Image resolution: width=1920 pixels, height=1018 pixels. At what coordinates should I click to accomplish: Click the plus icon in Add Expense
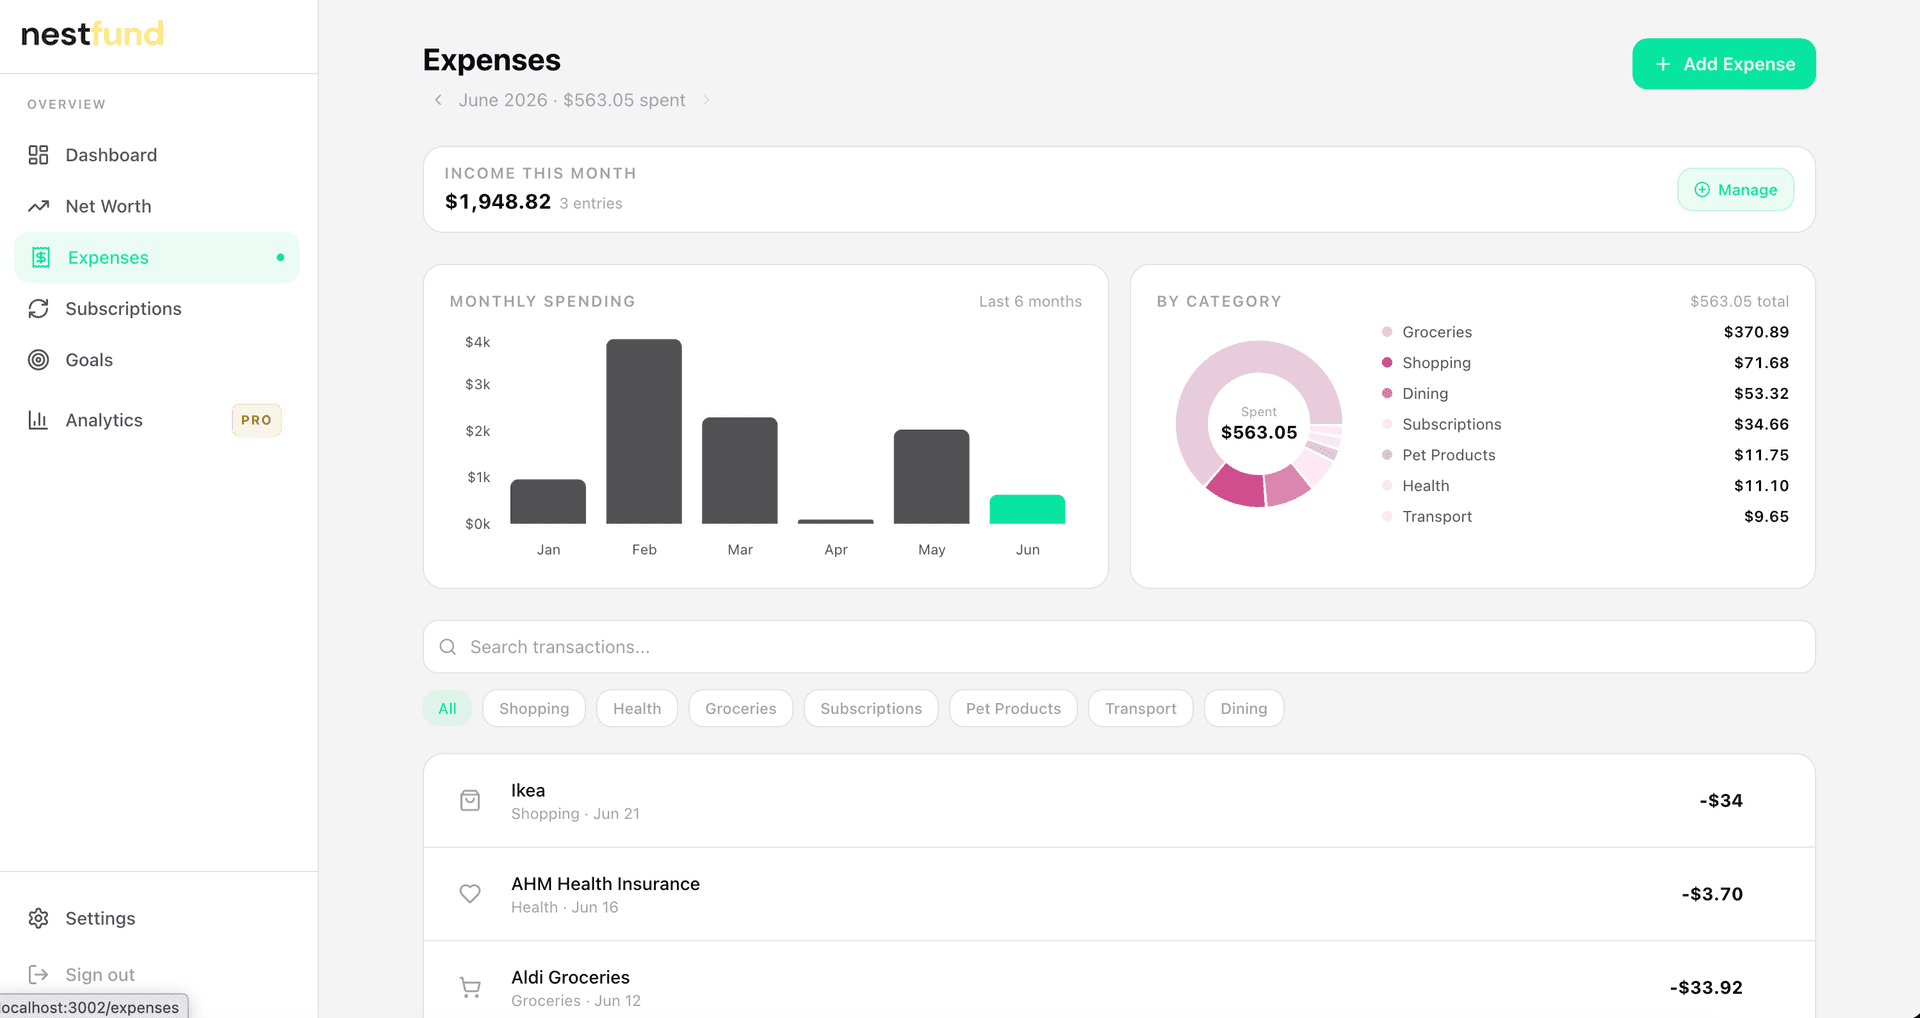[x=1663, y=64]
